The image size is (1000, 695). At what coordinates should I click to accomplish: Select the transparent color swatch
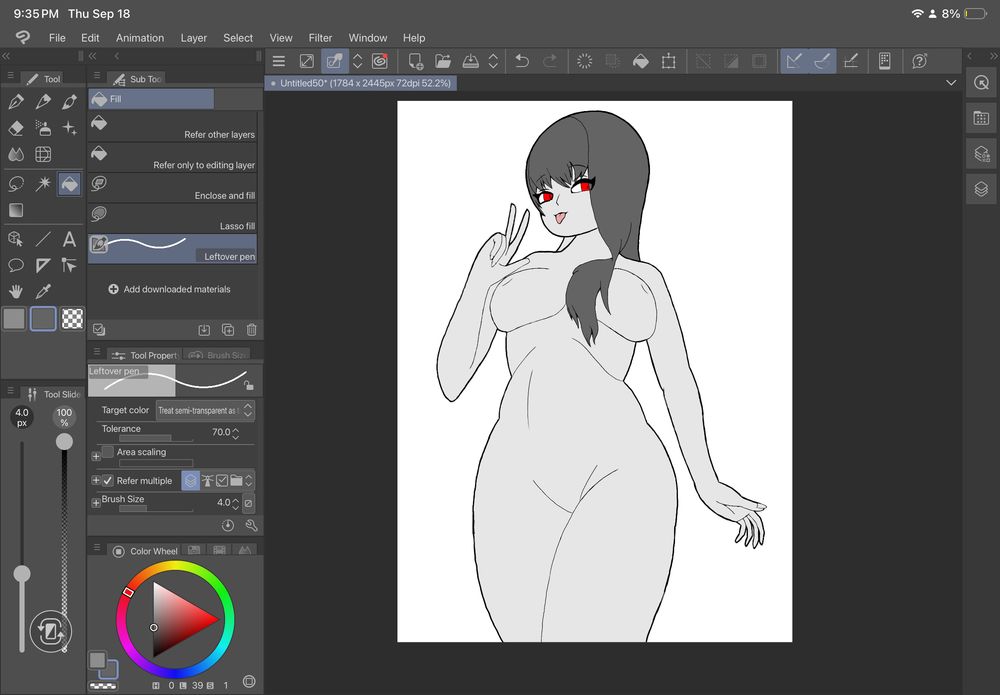pos(72,319)
